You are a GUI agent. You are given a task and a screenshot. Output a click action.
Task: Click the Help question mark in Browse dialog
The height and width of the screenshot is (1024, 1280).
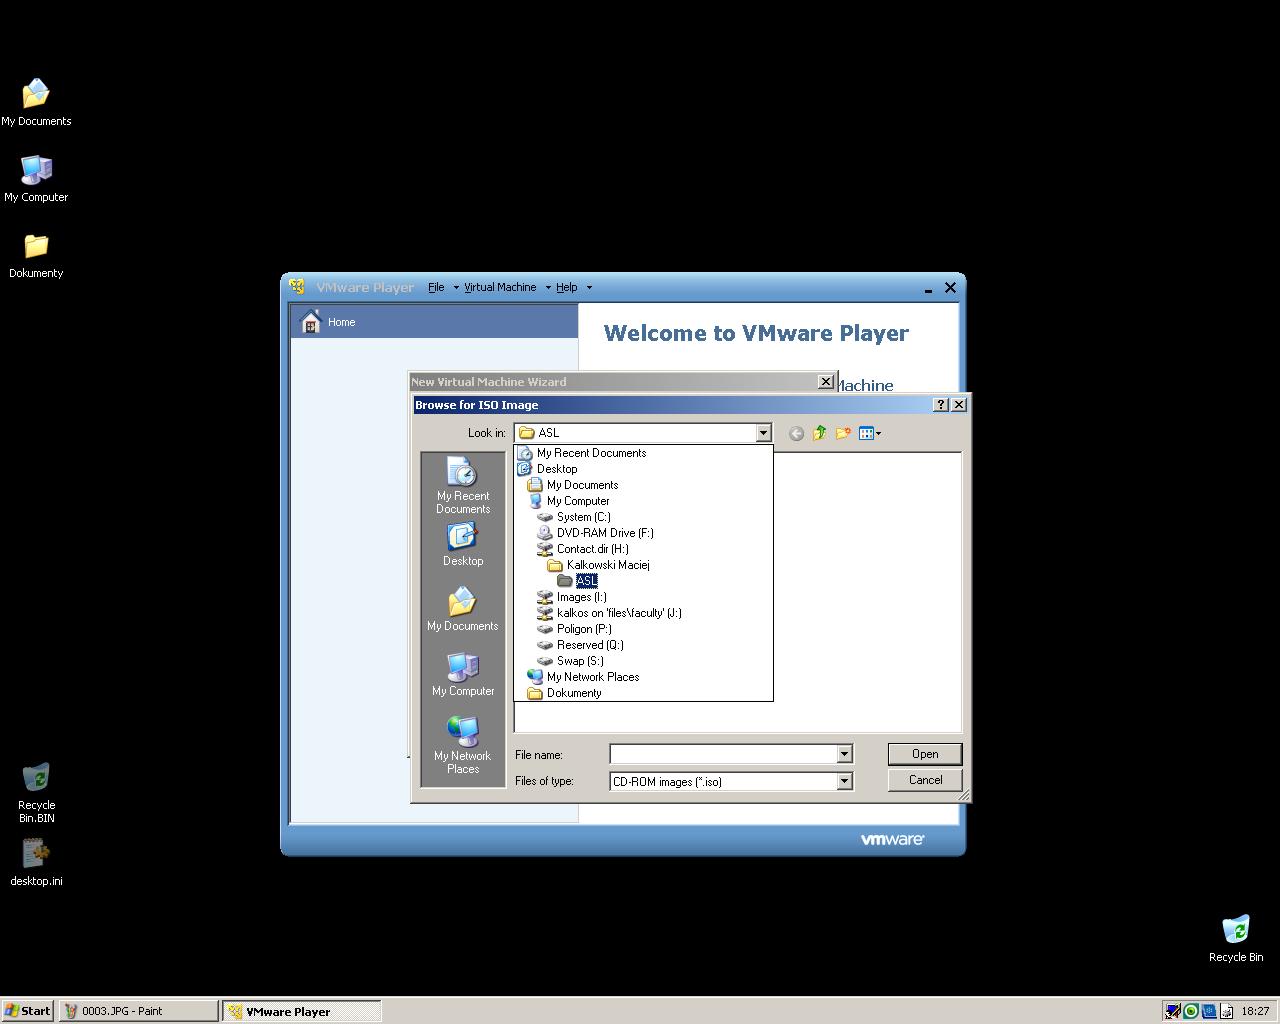940,404
